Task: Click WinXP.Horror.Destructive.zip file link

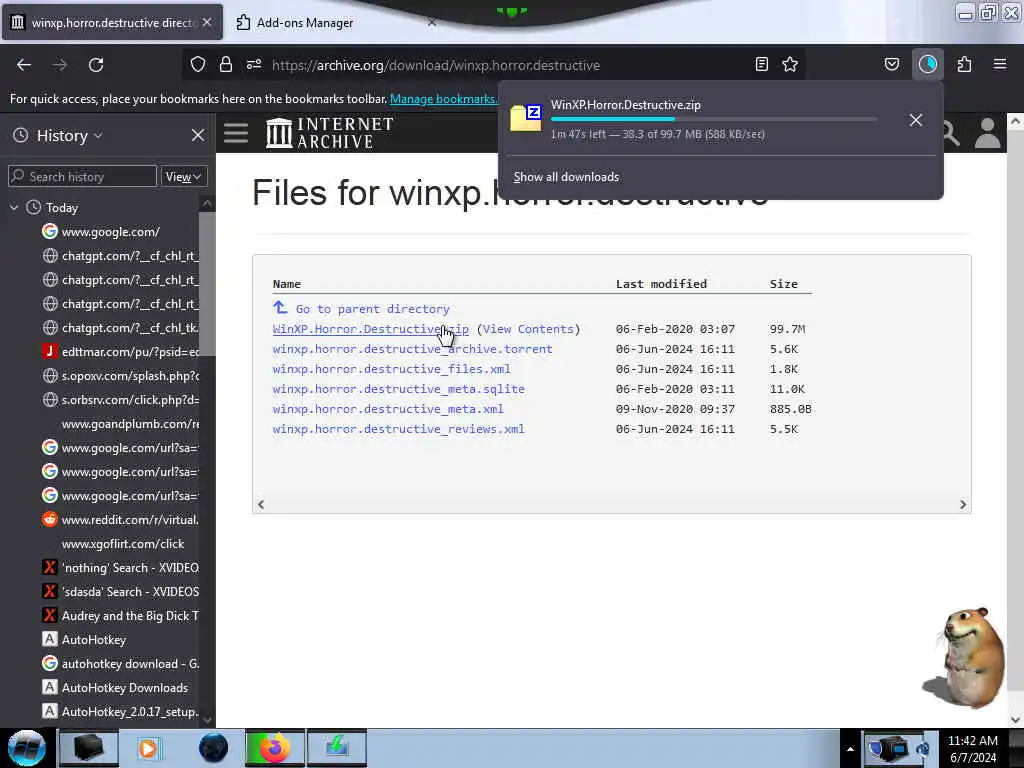Action: tap(370, 329)
